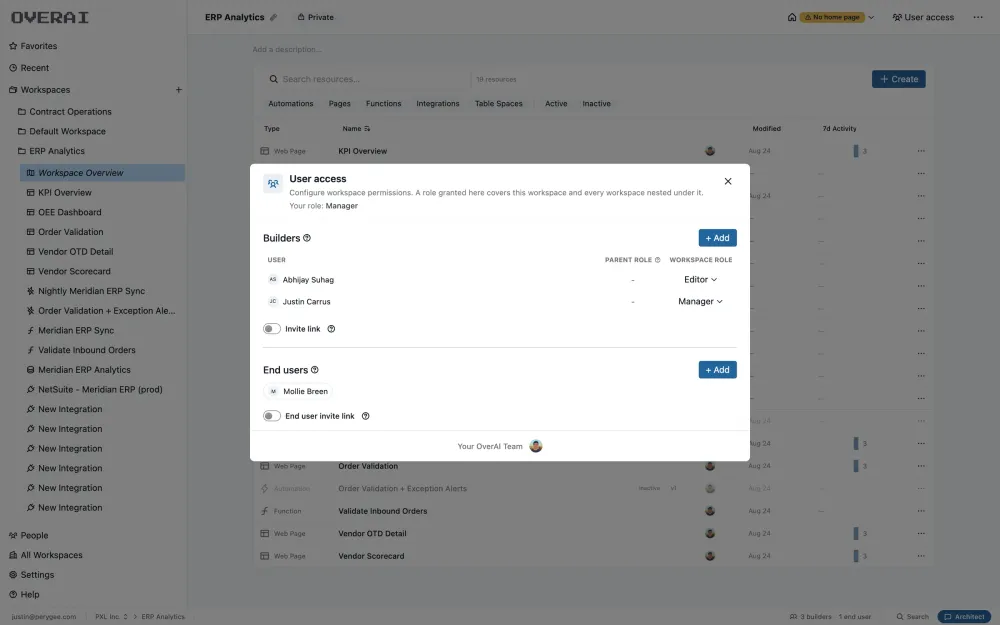Expand the Contract Operations workspace
Image resolution: width=1000 pixels, height=625 pixels.
(64, 112)
